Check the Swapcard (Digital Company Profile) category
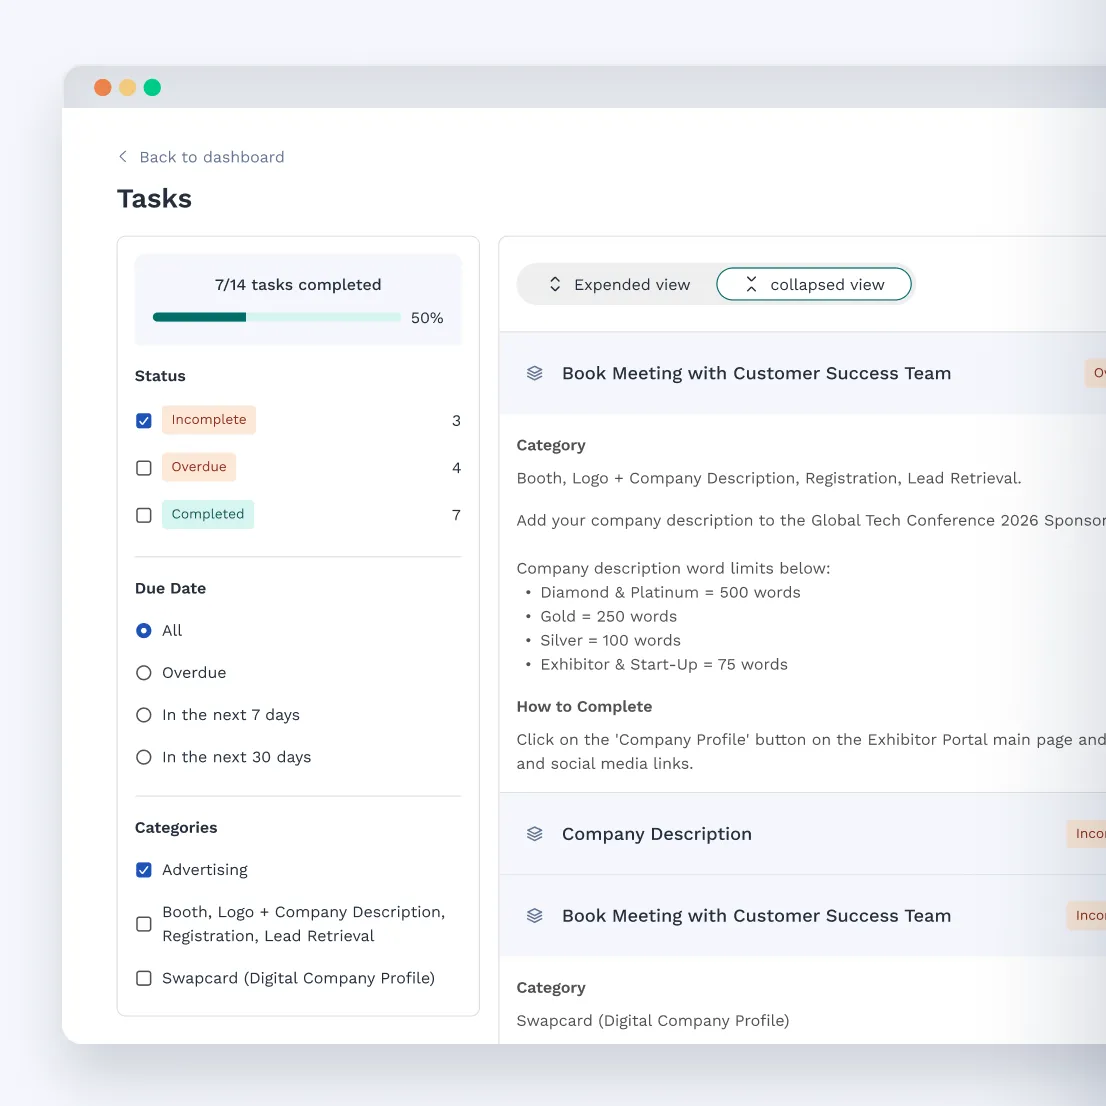 click(x=143, y=978)
